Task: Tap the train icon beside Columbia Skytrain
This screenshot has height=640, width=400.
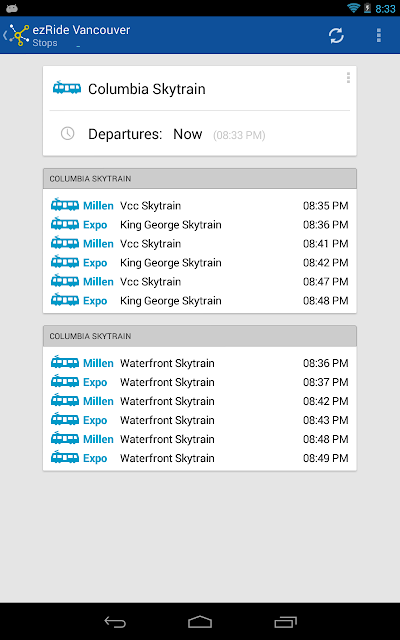Action: tap(67, 88)
